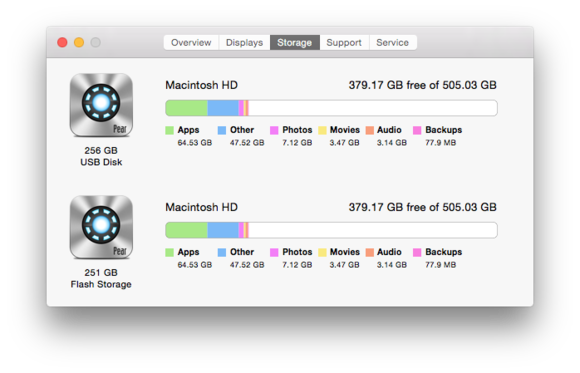The image size is (580, 373).
Task: Minimize the window with the yellow button
Action: pos(79,43)
